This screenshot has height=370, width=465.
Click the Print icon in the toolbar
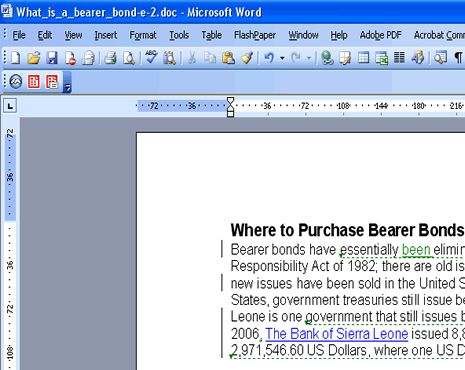click(x=110, y=58)
